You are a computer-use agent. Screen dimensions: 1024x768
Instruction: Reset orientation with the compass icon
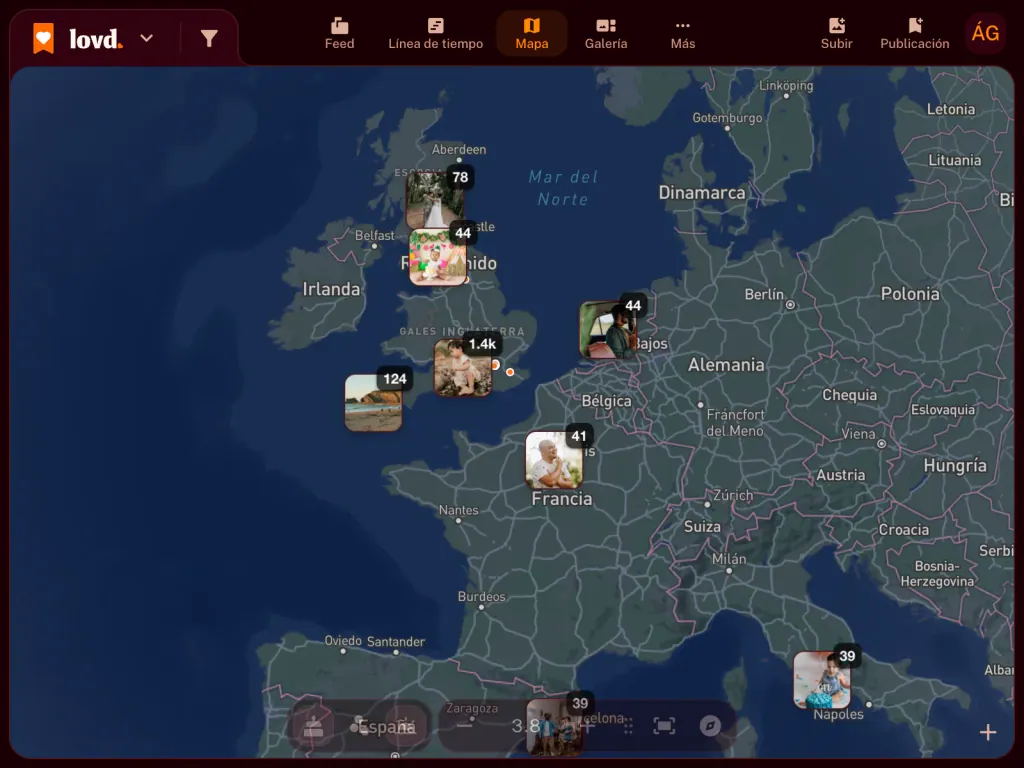[x=710, y=726]
